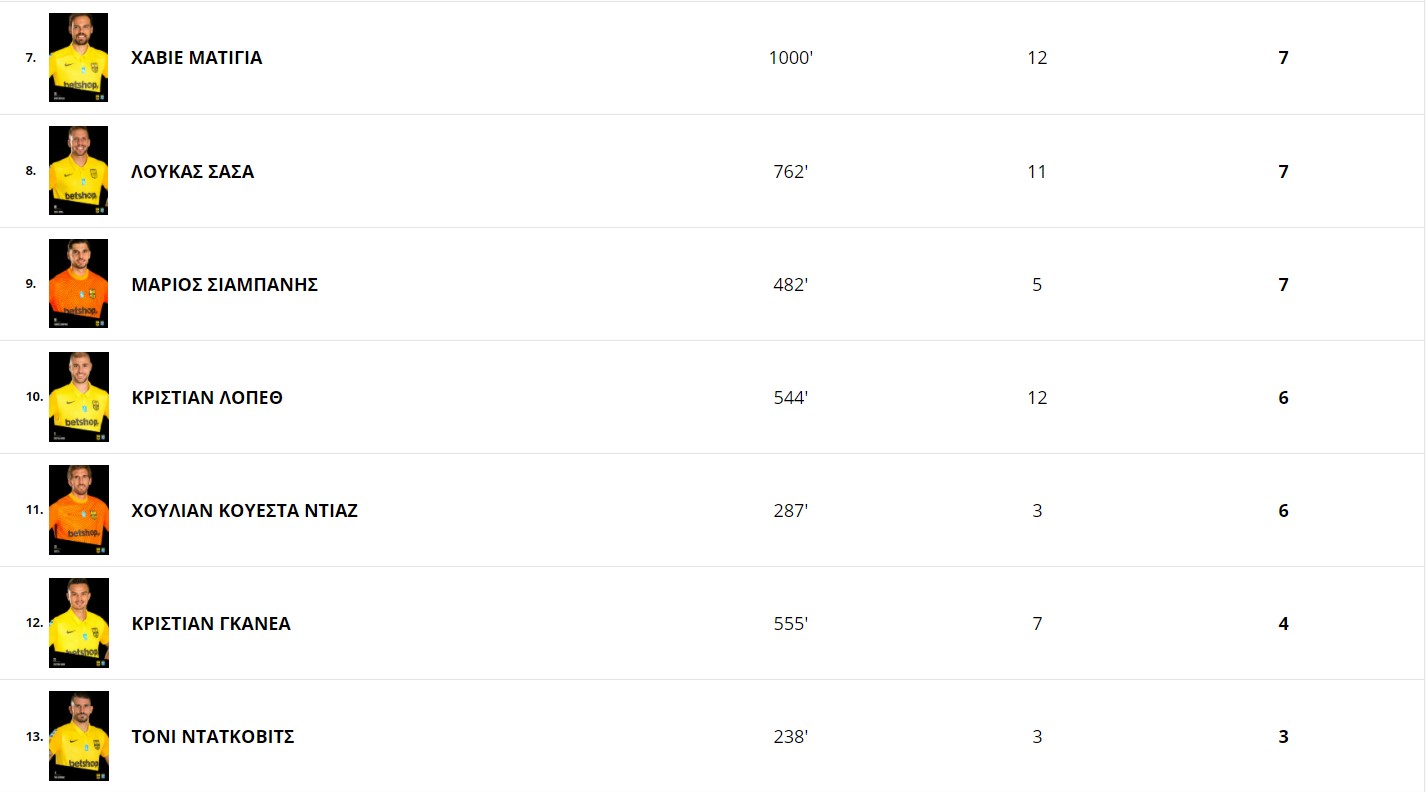
Task: Select rank number 10. label
Action: pos(34,397)
